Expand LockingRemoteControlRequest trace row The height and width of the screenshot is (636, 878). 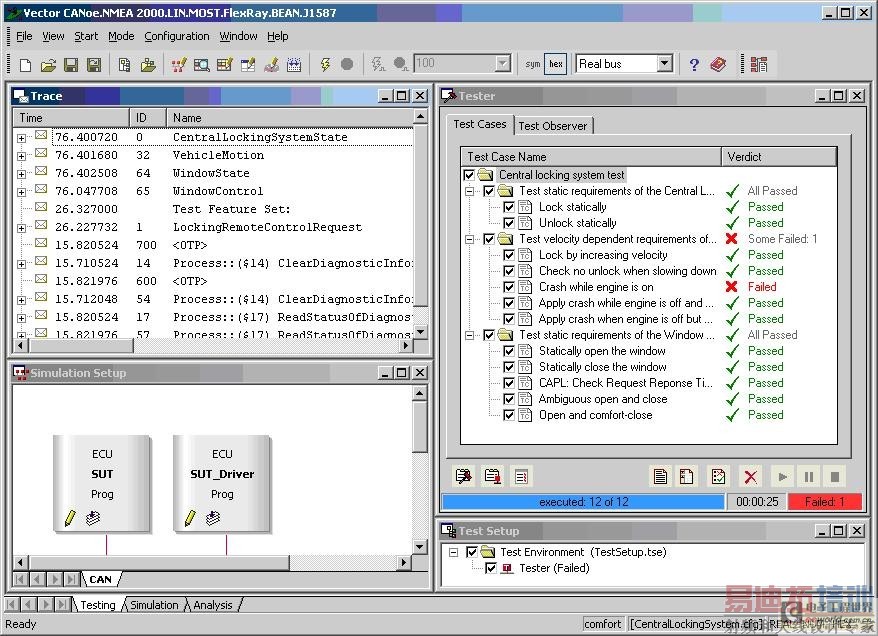[x=21, y=228]
